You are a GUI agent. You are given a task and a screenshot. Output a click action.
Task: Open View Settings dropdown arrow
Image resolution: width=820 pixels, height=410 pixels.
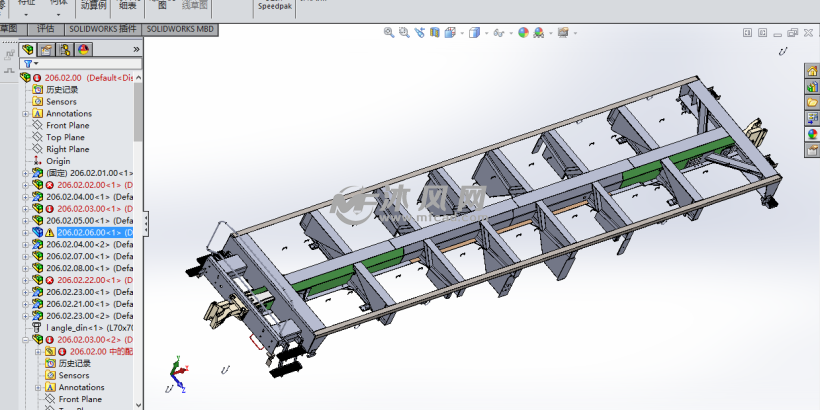click(575, 33)
